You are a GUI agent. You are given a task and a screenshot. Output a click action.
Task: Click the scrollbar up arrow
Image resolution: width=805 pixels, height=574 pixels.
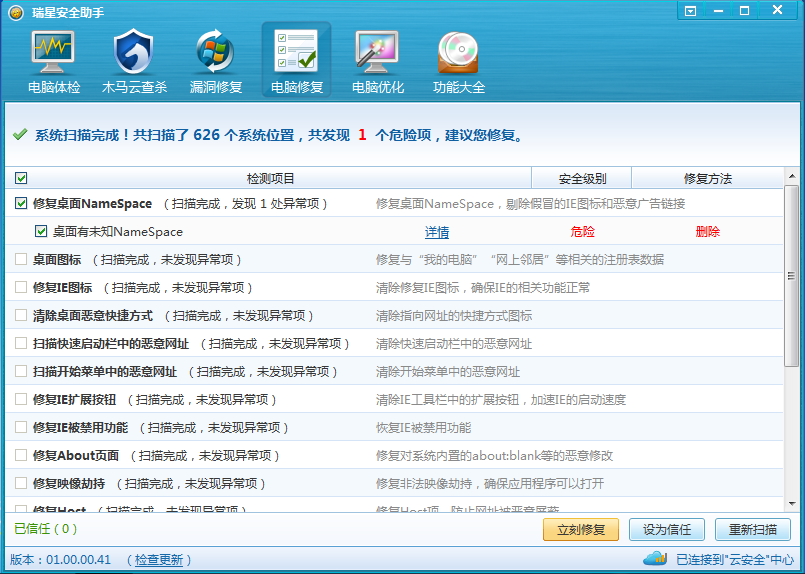point(792,176)
